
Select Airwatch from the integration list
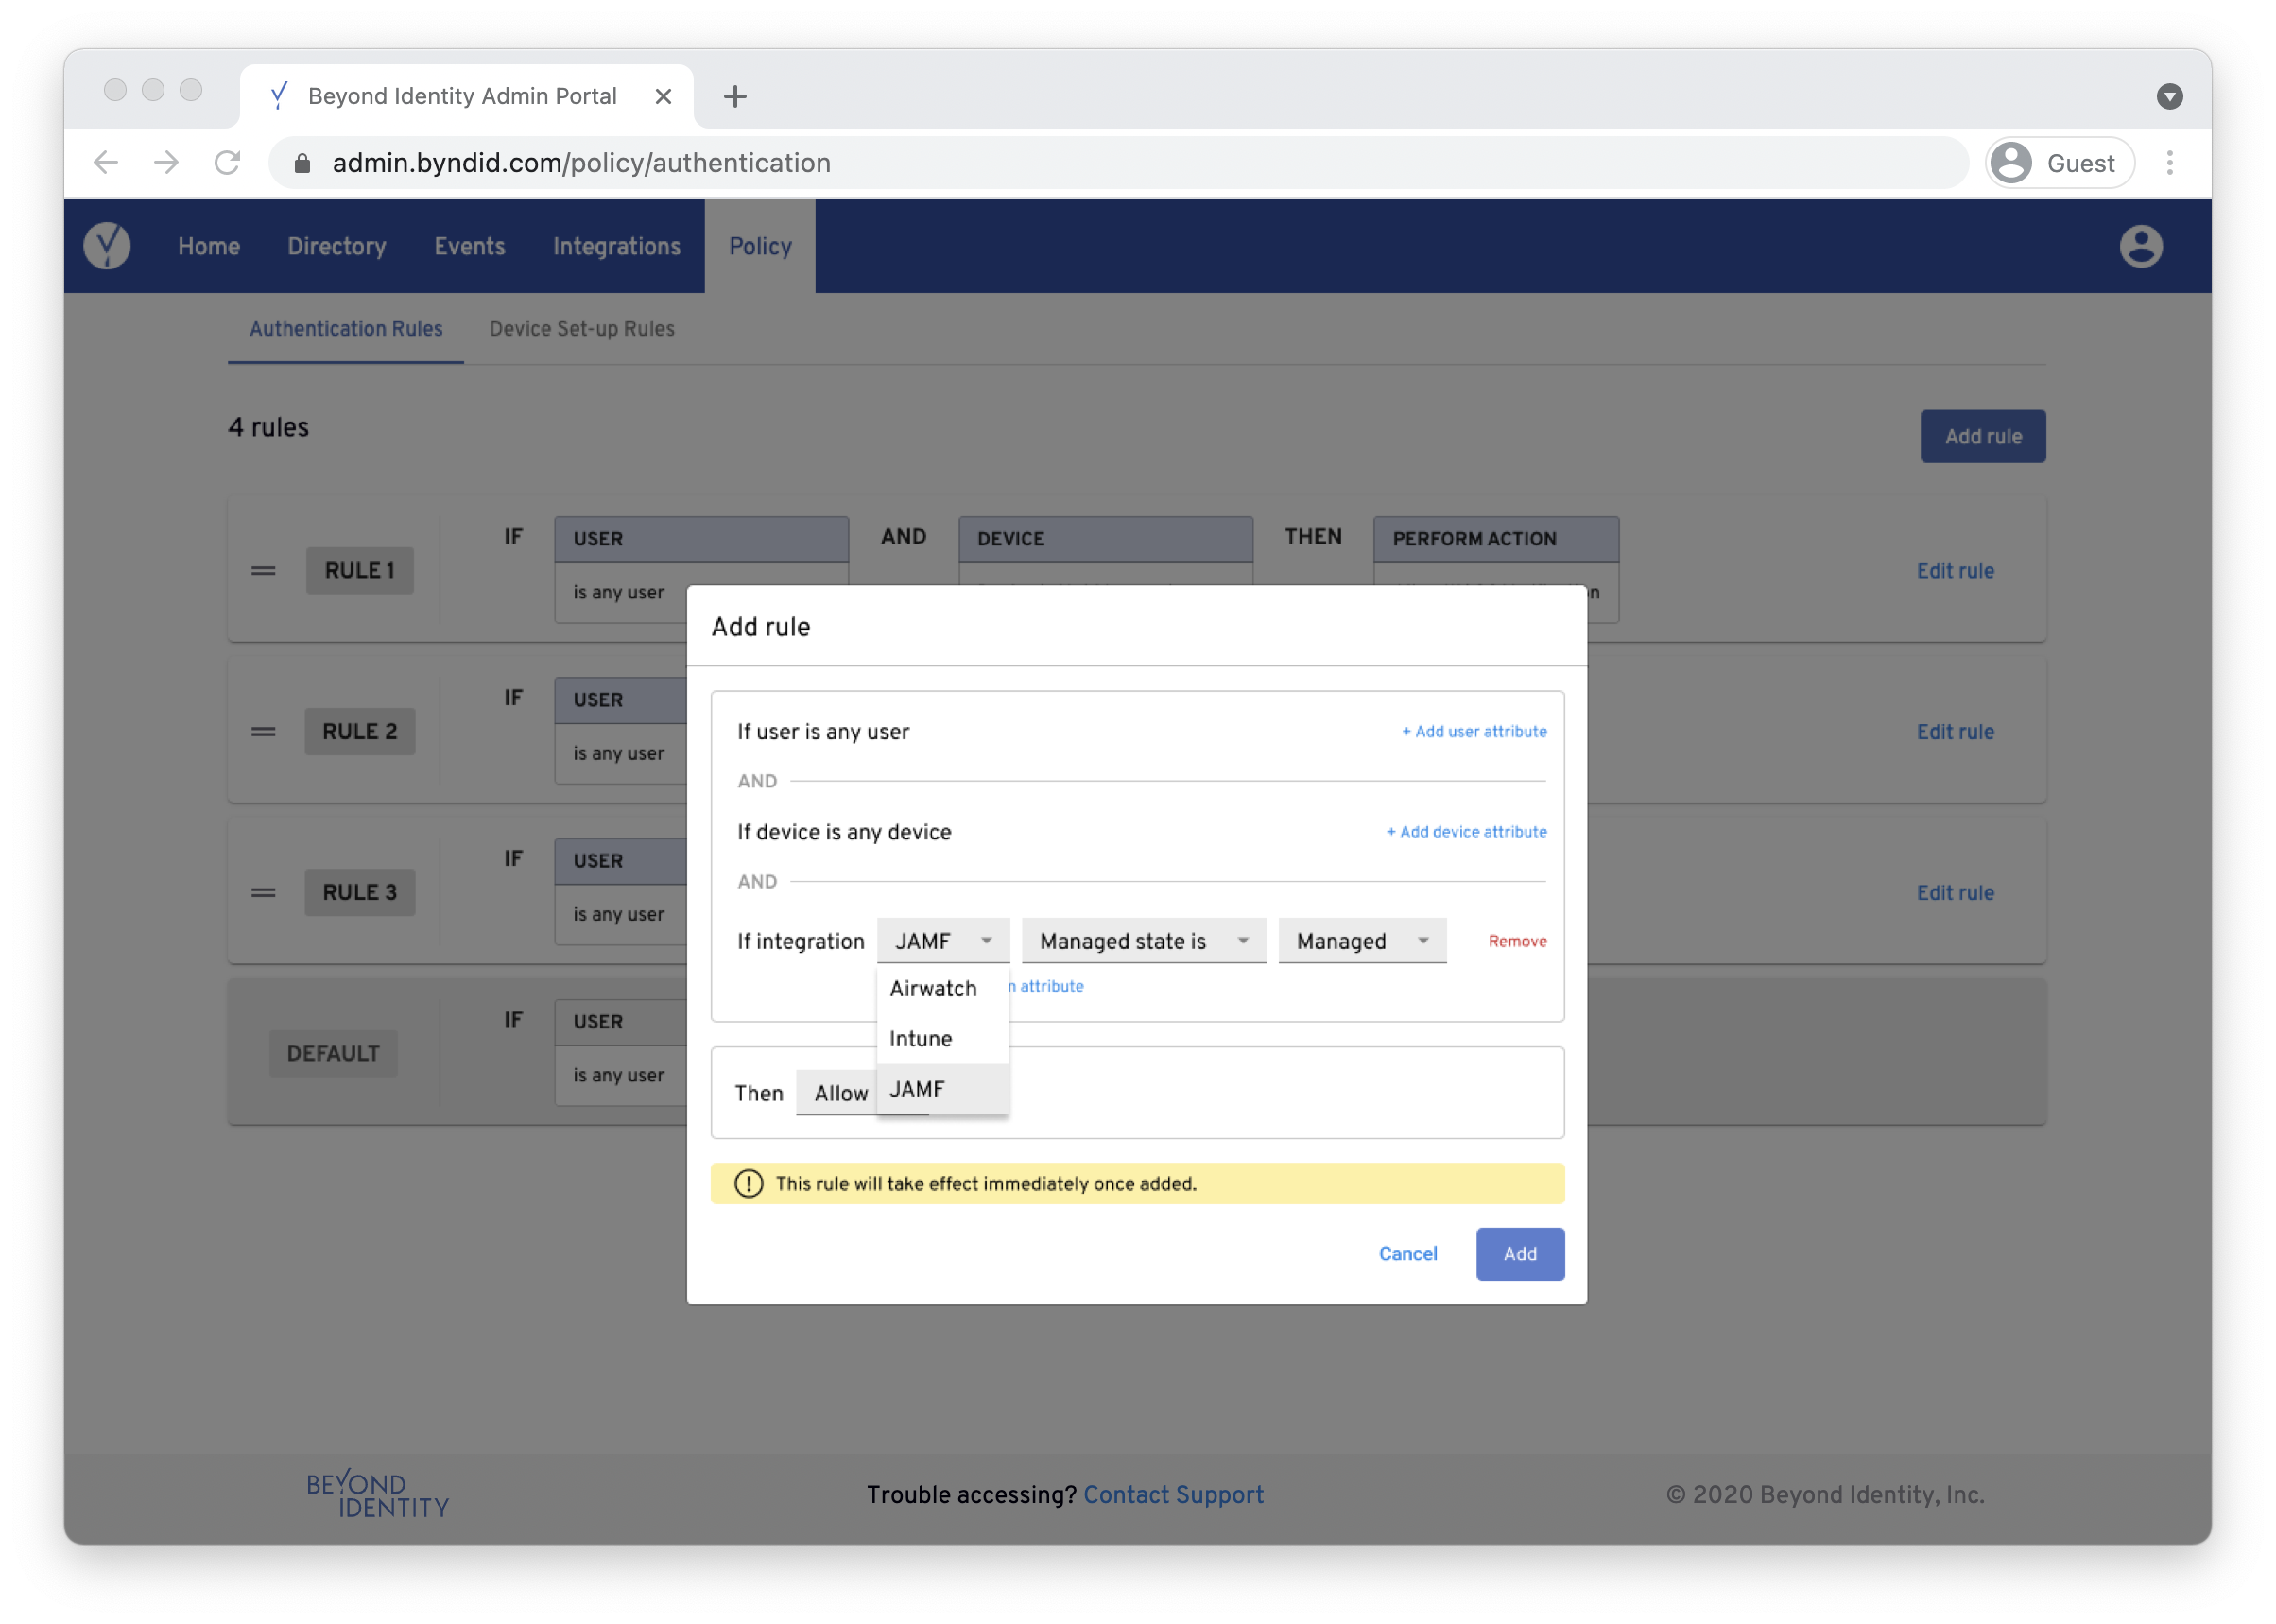coord(942,989)
